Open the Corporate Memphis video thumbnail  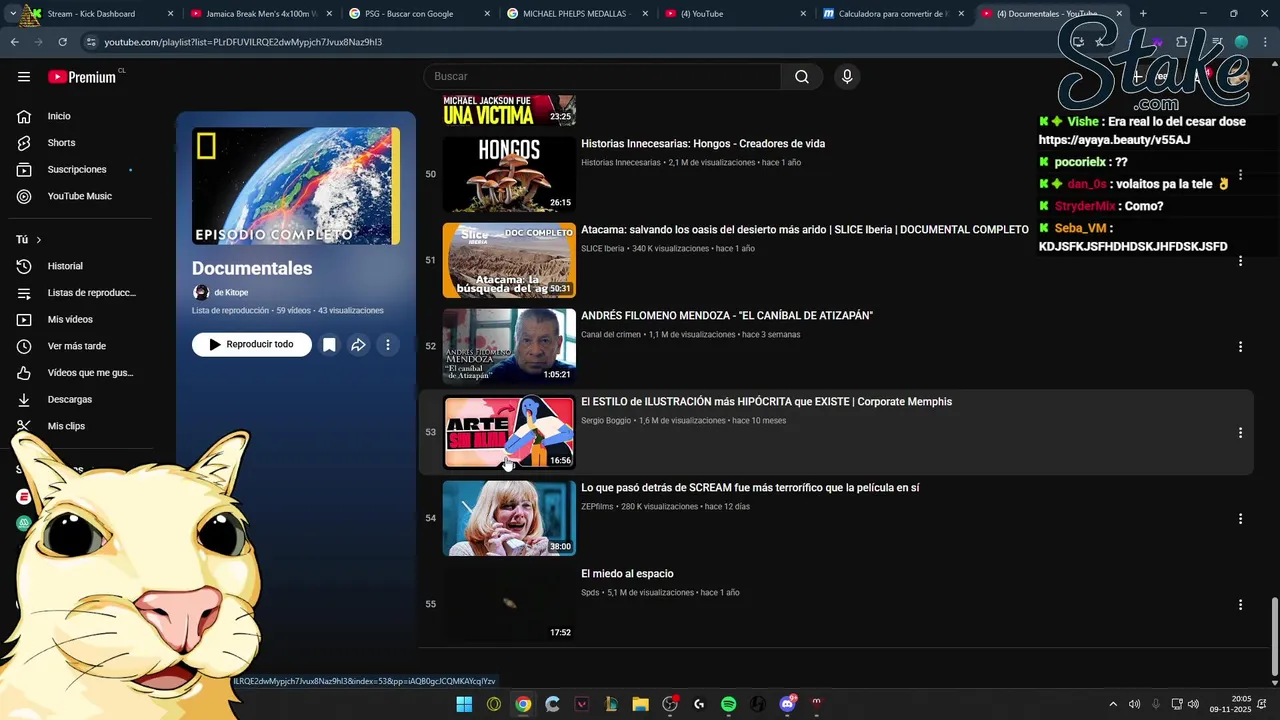pyautogui.click(x=509, y=432)
